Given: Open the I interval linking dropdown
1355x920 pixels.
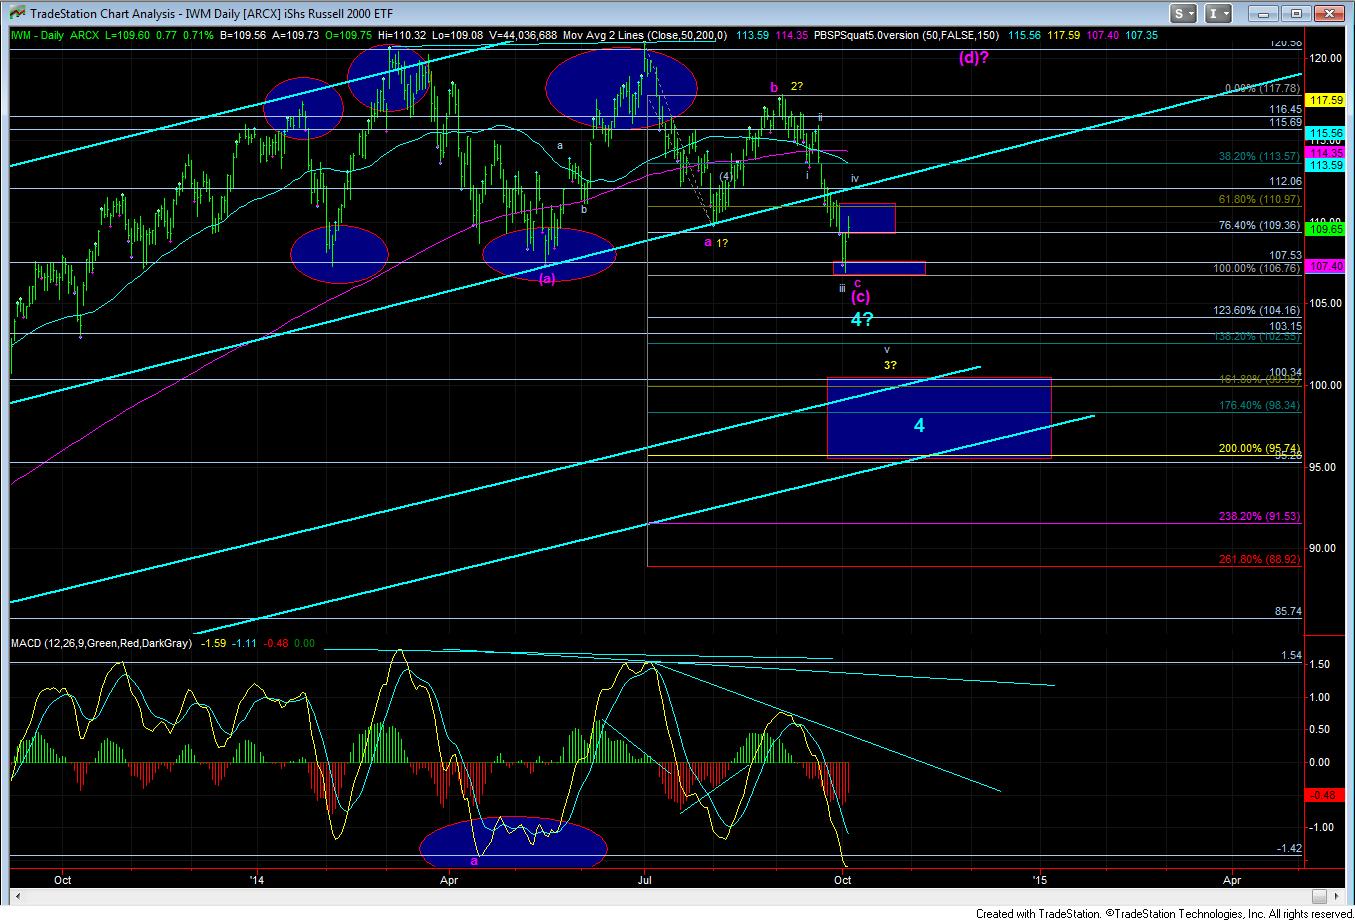Looking at the screenshot, I should coord(1219,14).
